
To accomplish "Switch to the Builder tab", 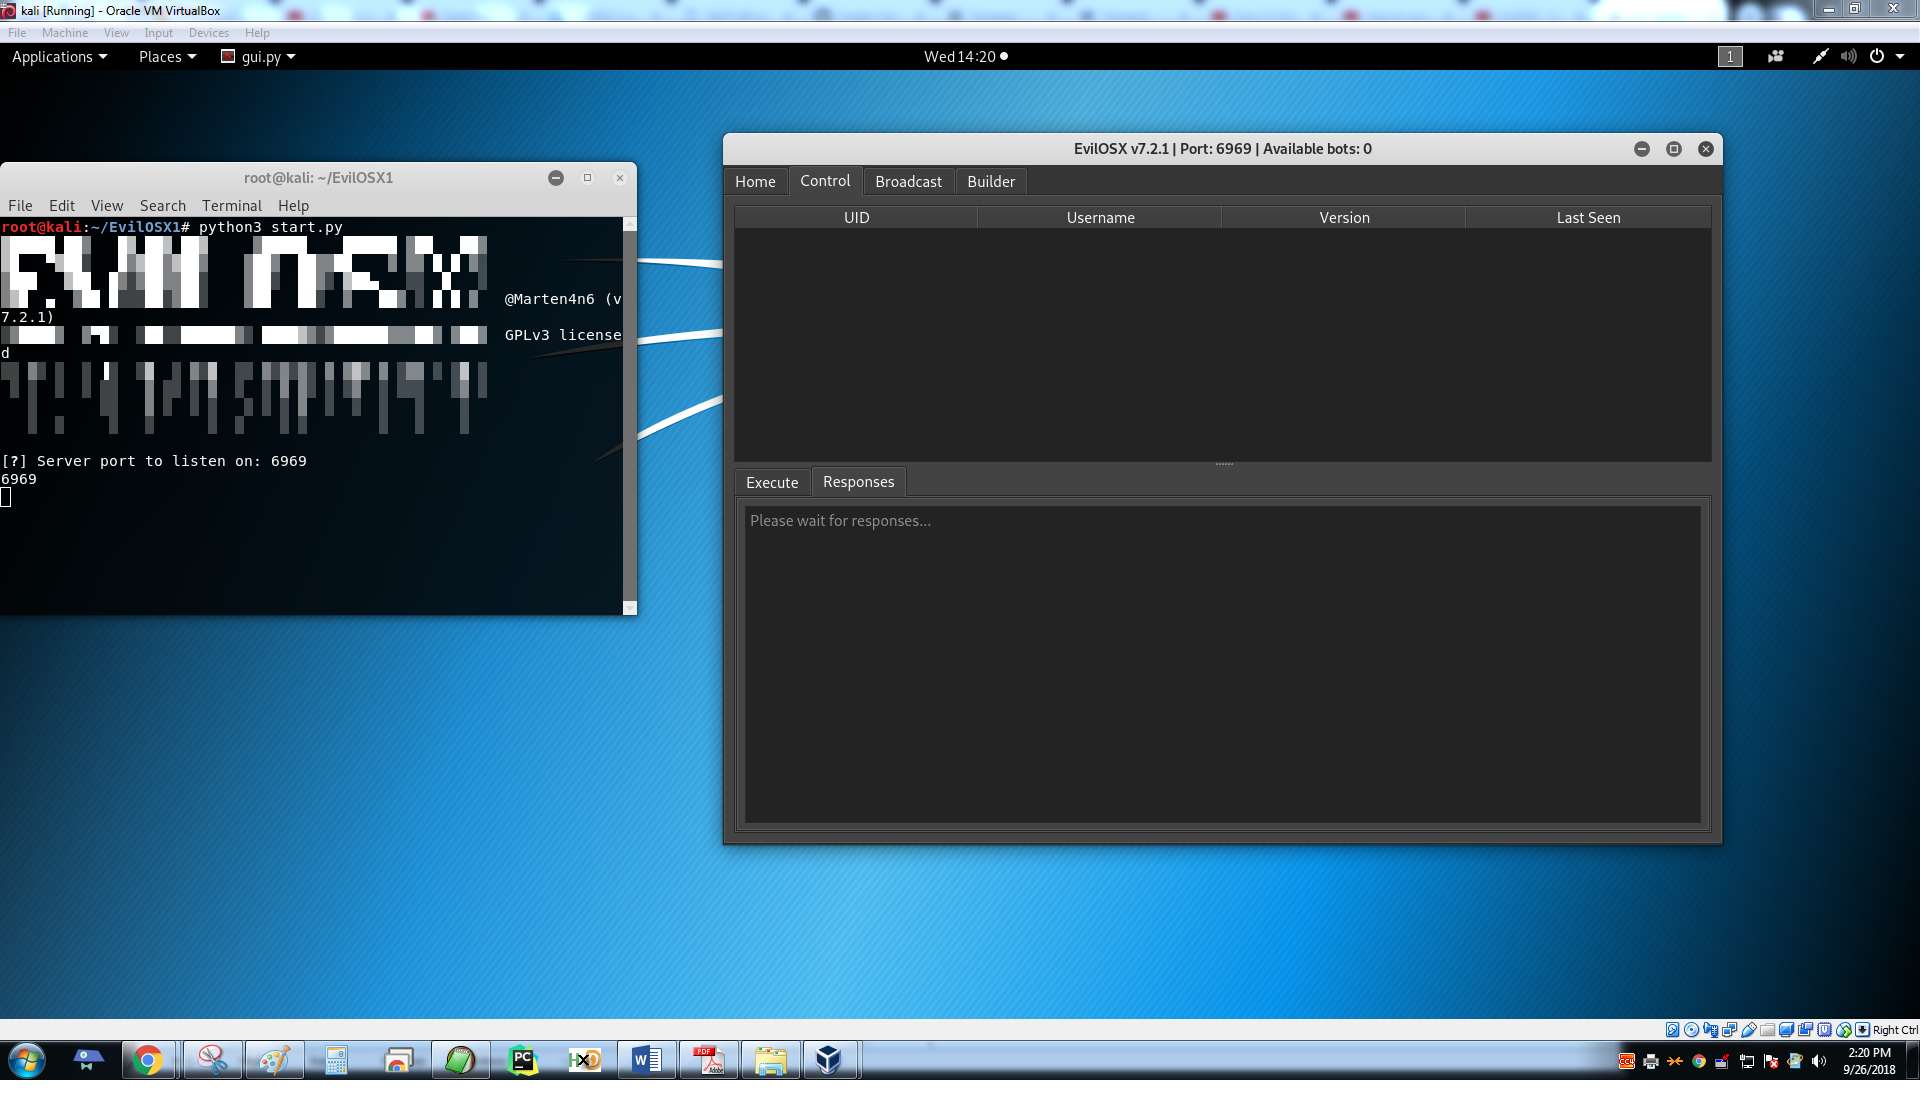I will (x=990, y=182).
